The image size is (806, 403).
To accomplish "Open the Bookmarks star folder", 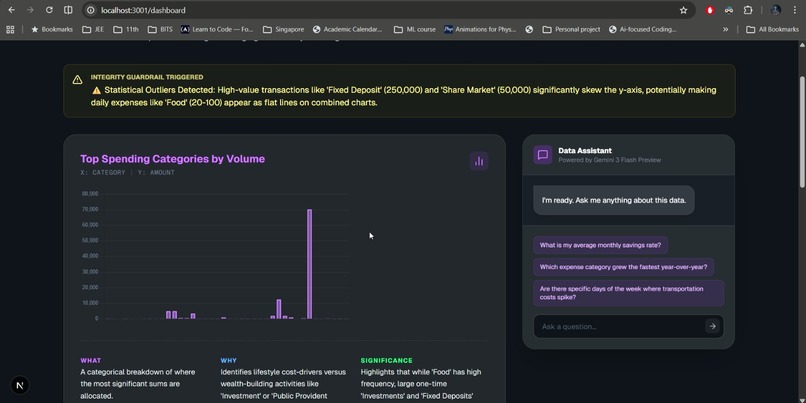I will coord(52,29).
